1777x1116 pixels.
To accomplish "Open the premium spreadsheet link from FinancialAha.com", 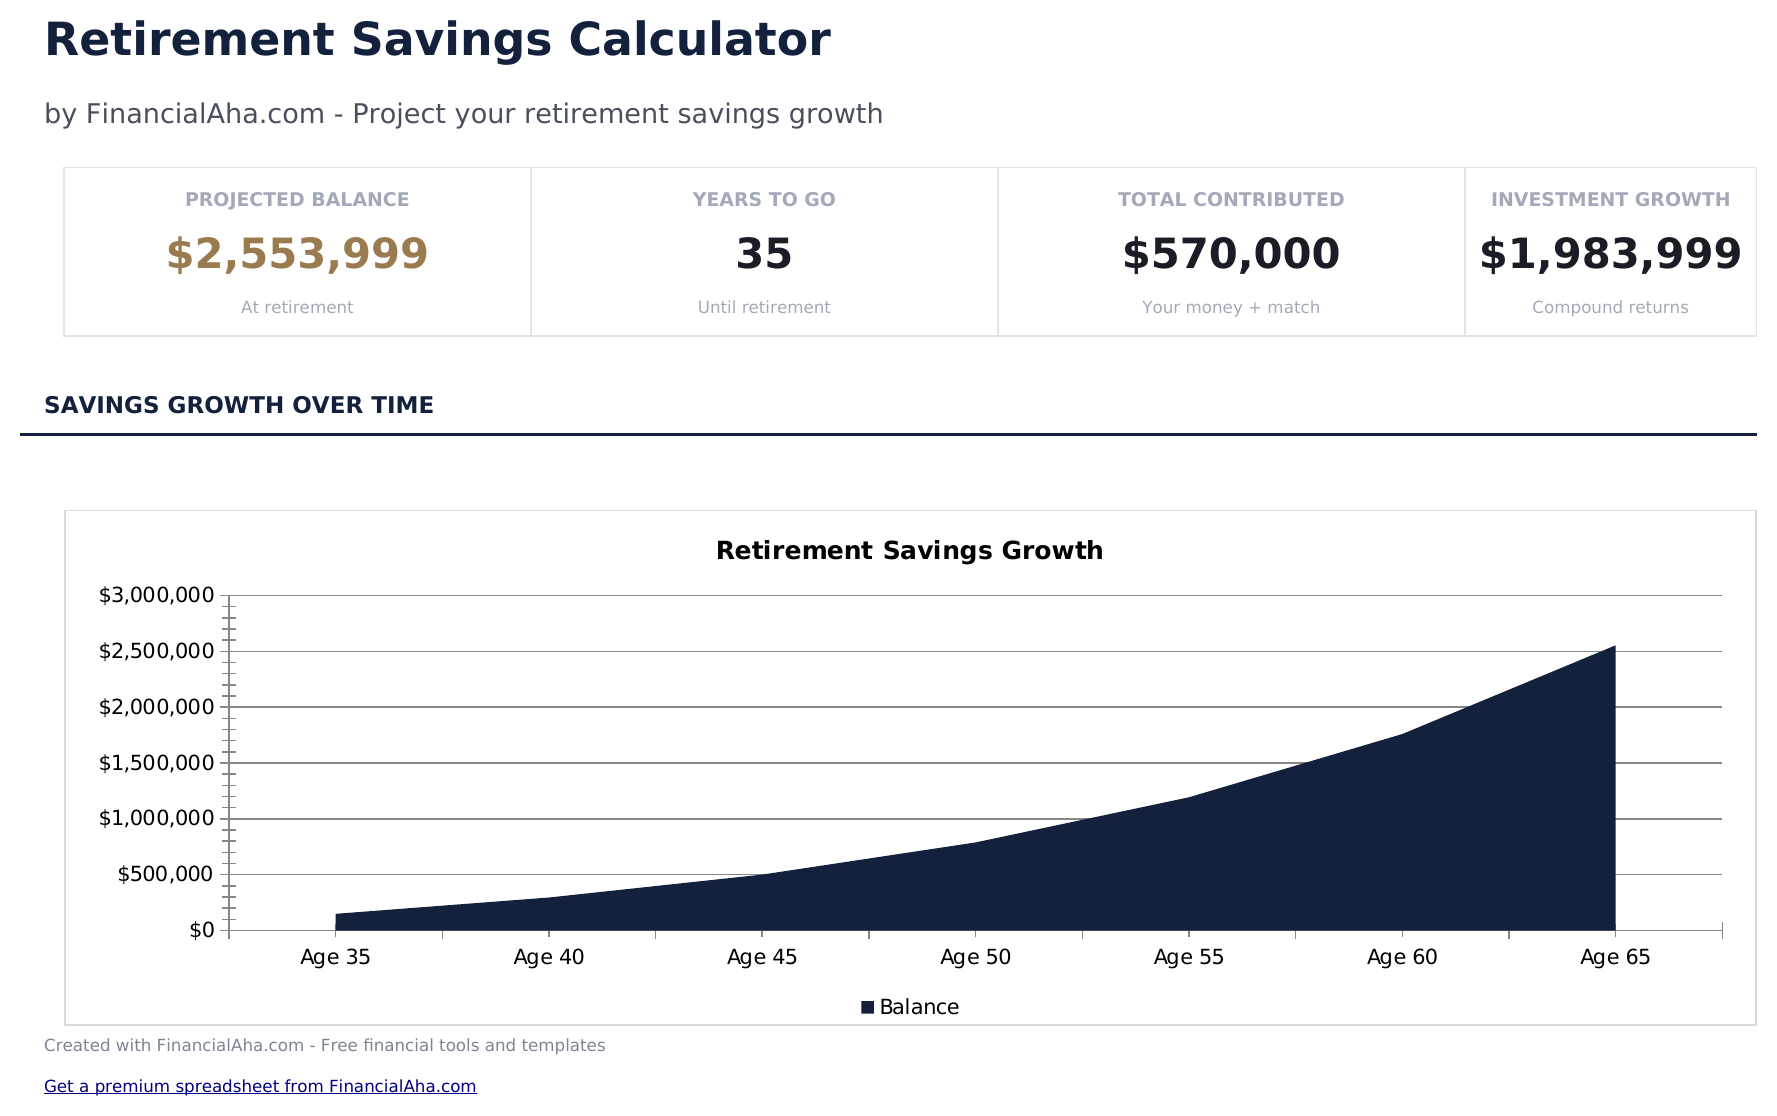I will [260, 1086].
